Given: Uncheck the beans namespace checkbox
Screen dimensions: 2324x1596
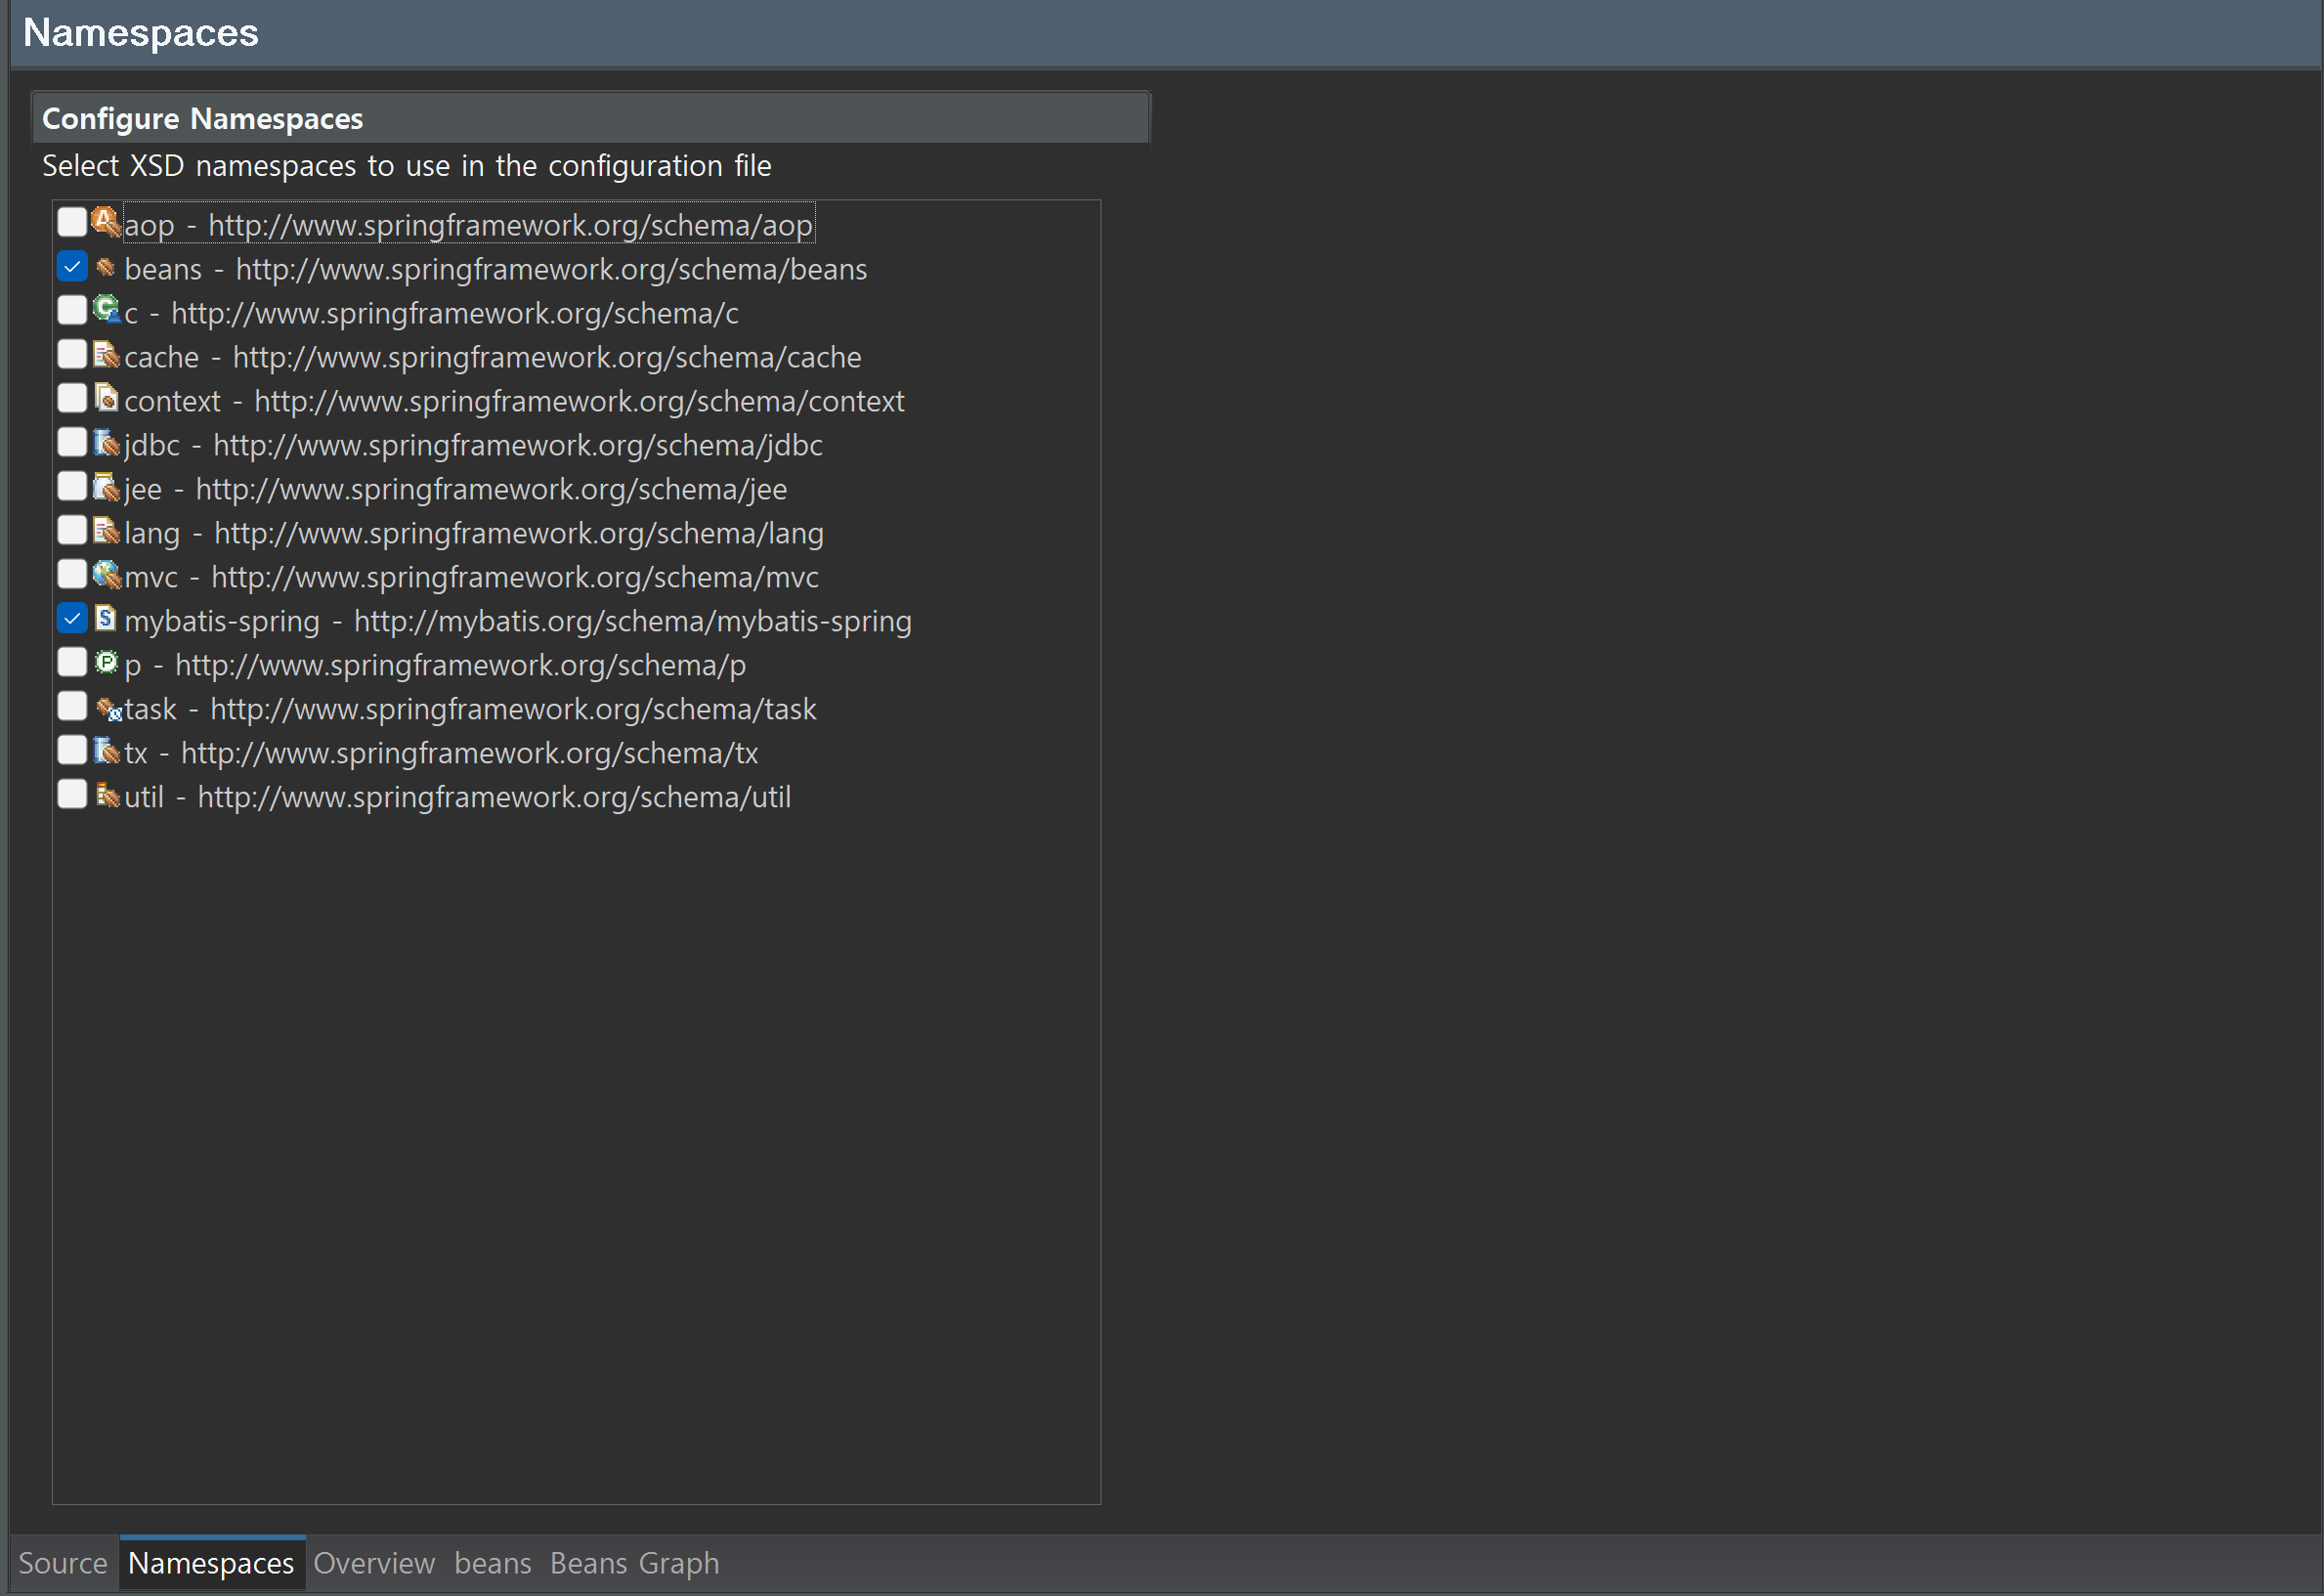Looking at the screenshot, I should 72,267.
